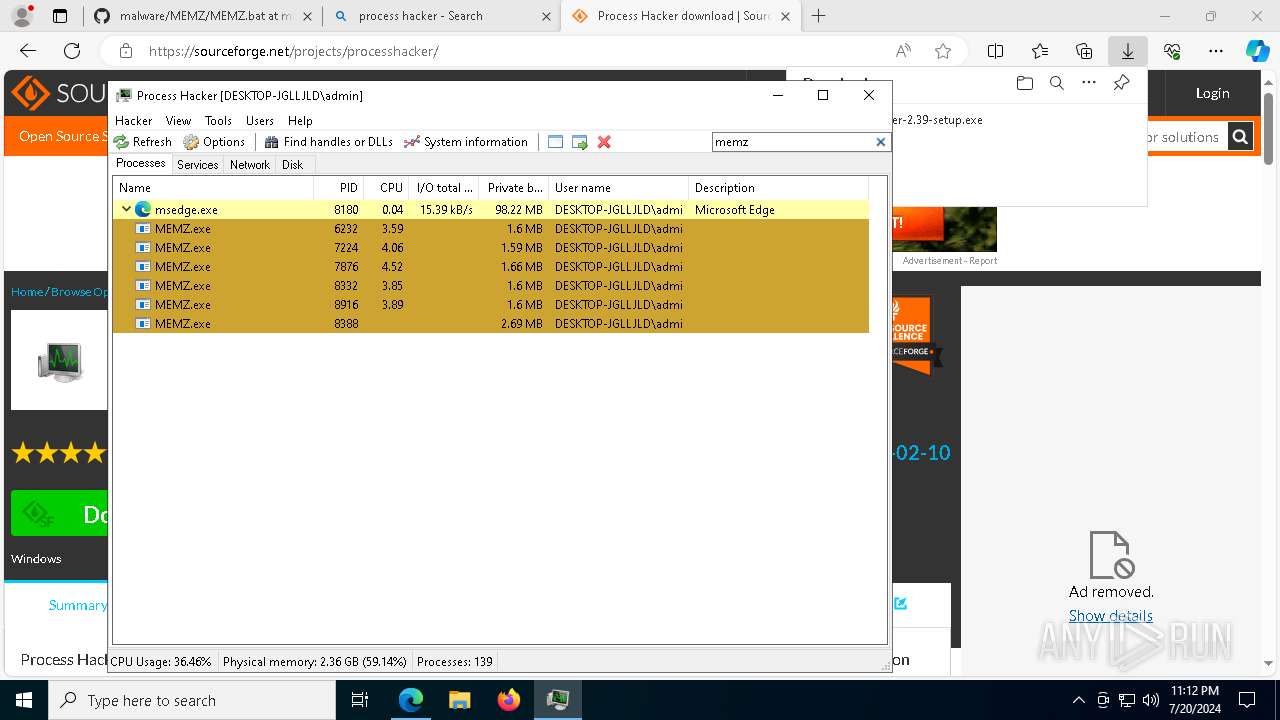Select MEMZ.exe with PID 8332
Viewport: 1280px width, 720px height.
(491, 286)
